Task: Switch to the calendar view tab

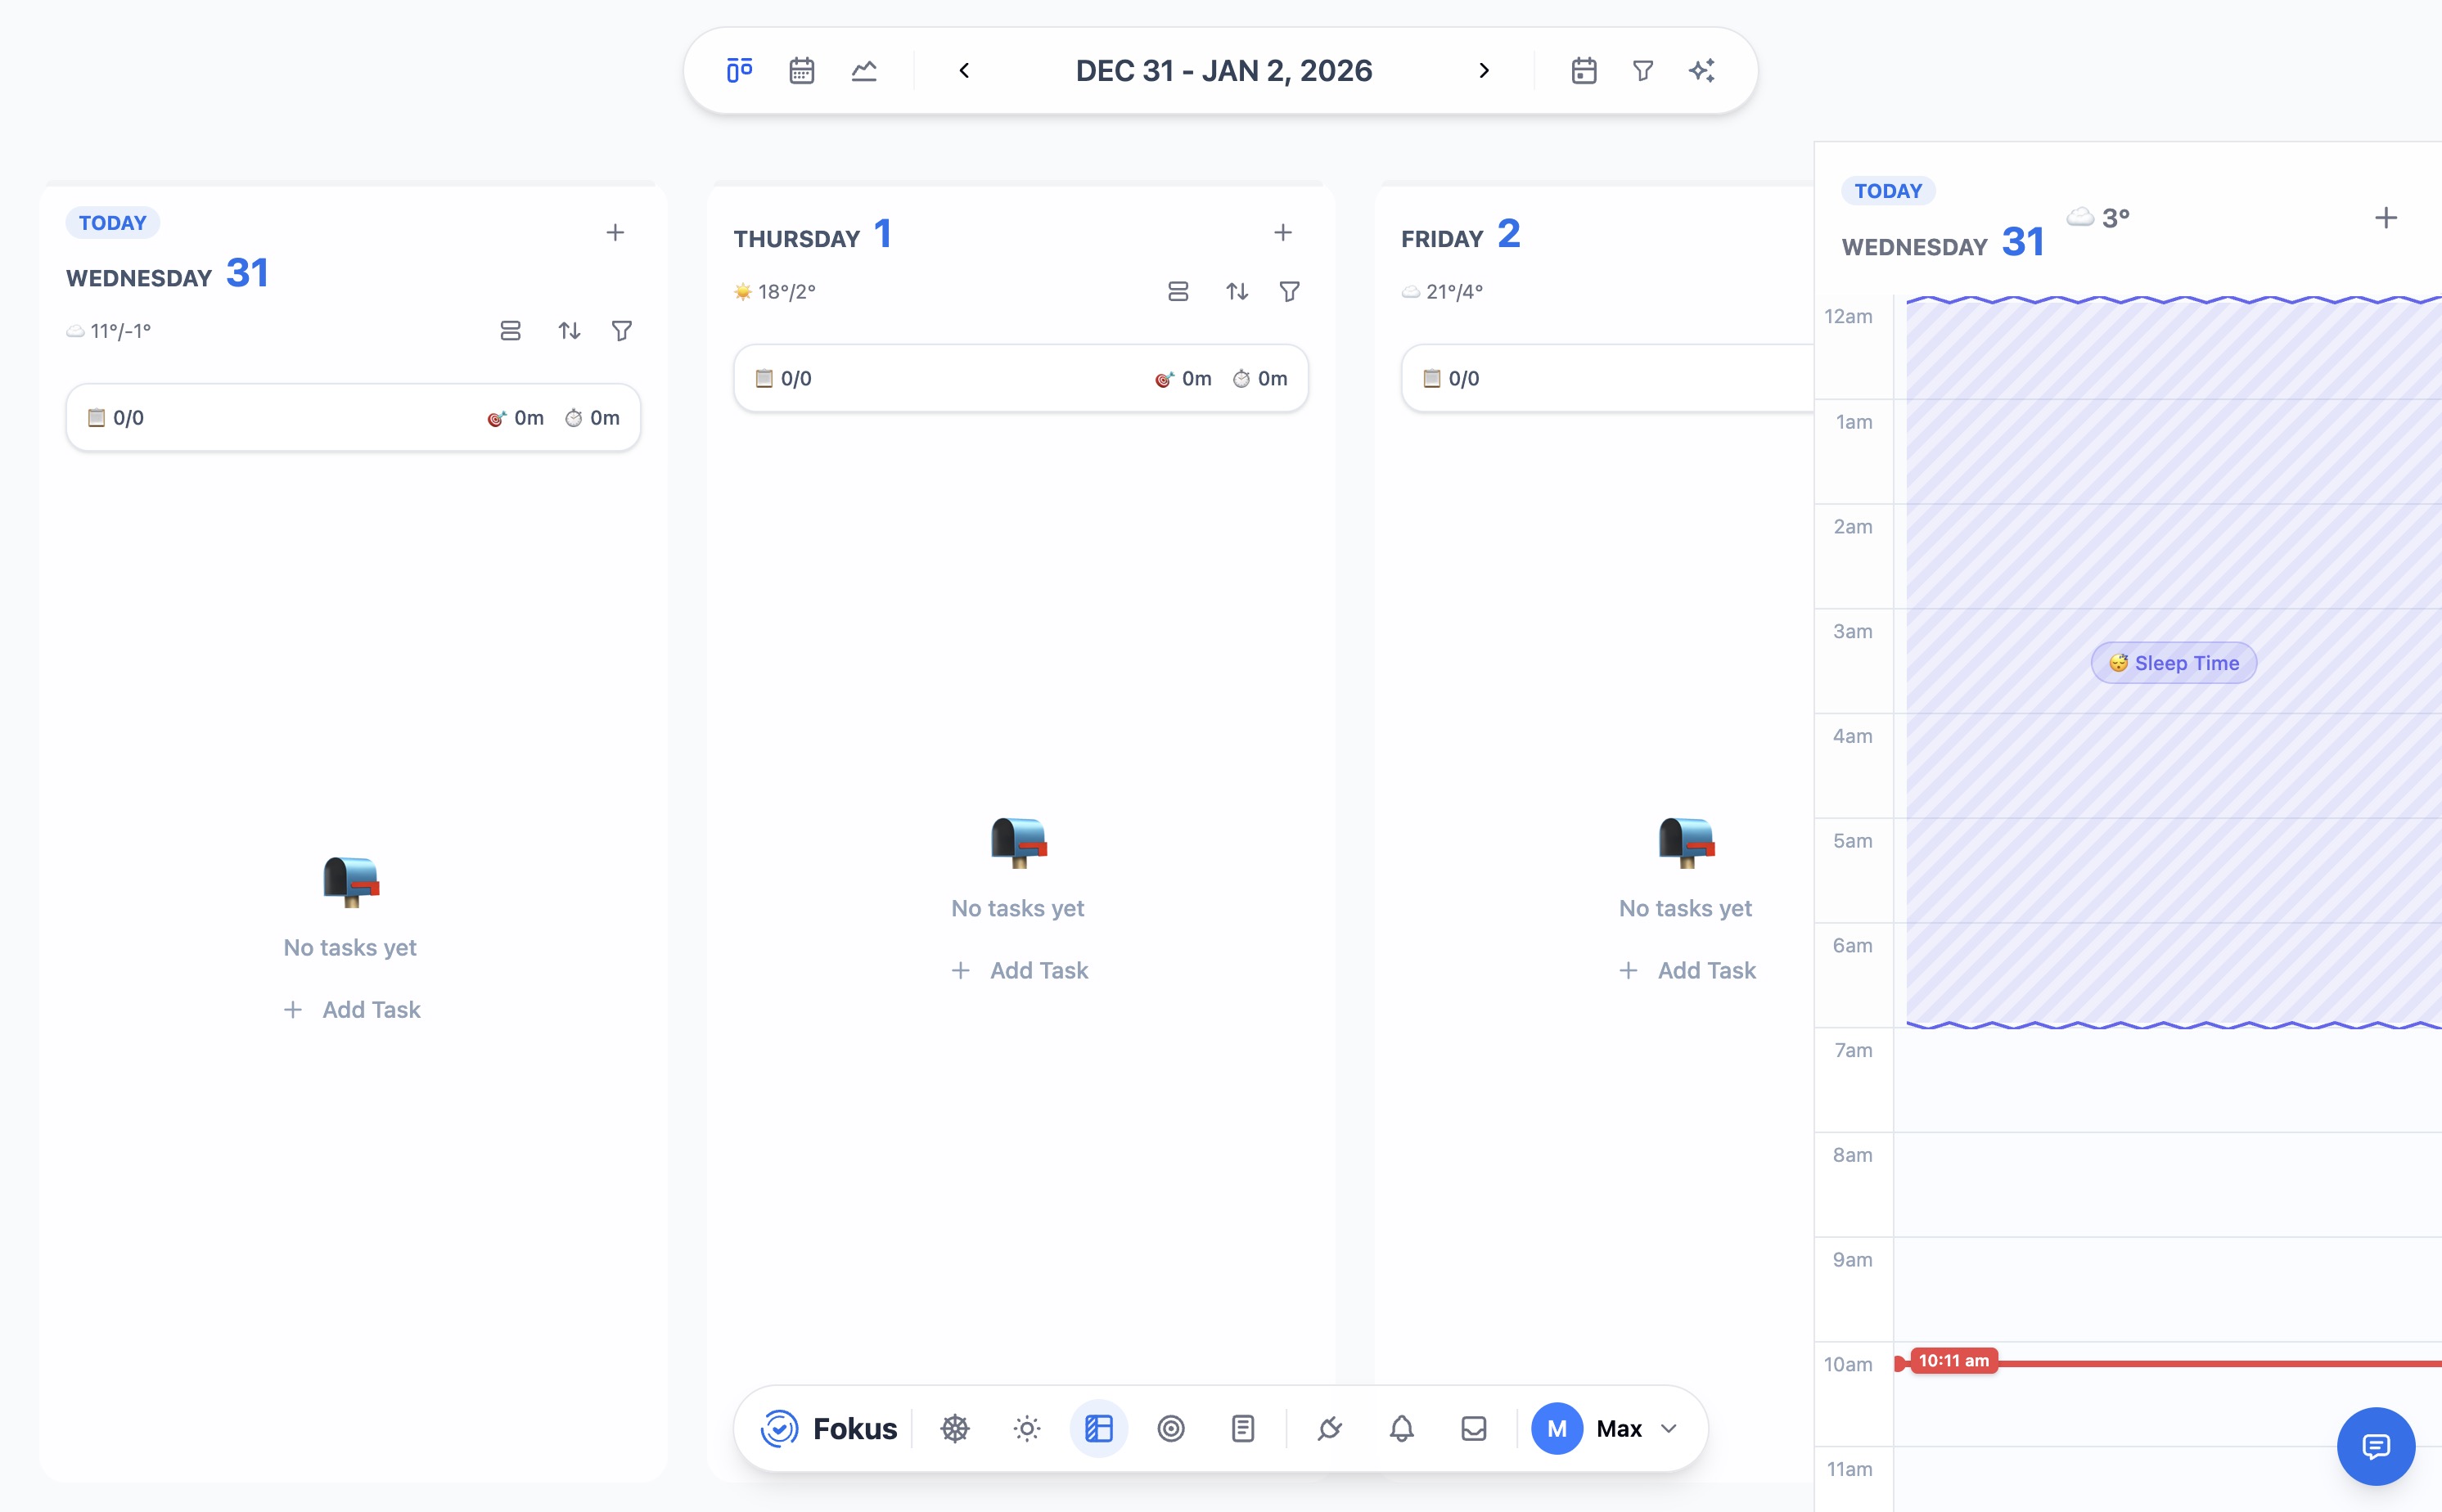Action: click(x=801, y=70)
